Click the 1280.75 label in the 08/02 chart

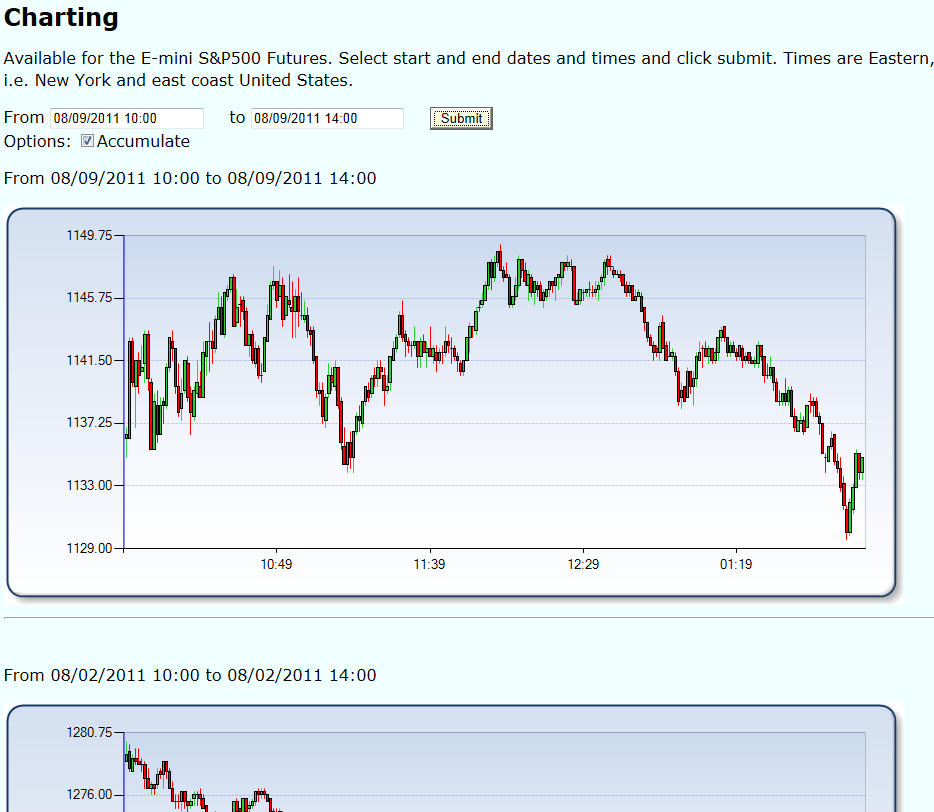tap(89, 732)
